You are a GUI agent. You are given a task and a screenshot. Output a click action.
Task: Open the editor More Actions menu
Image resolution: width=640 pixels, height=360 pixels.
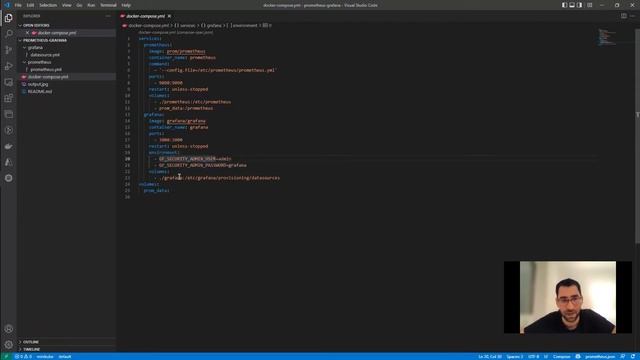tap(633, 16)
